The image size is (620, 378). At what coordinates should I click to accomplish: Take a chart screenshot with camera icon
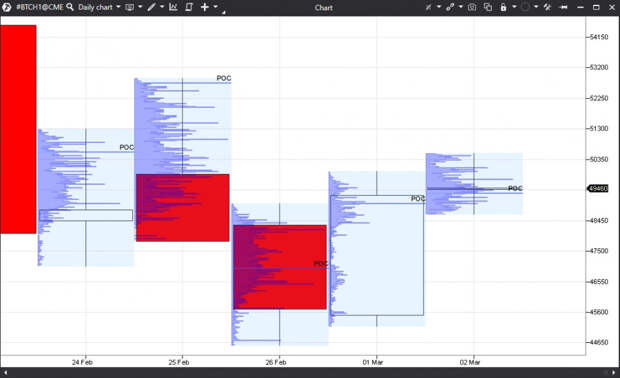(x=472, y=7)
